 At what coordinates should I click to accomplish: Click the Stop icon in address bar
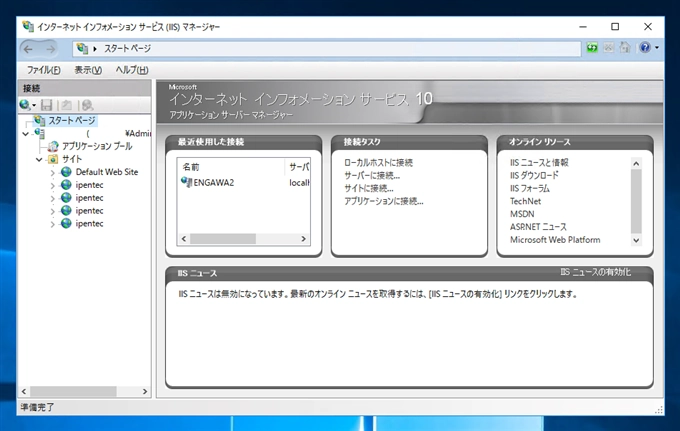[x=608, y=48]
